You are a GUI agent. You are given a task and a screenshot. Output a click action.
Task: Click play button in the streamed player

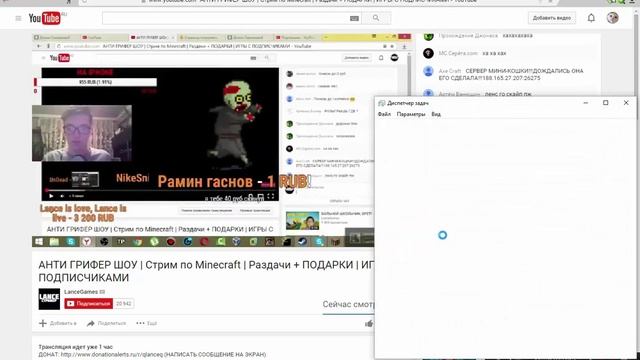(51, 196)
